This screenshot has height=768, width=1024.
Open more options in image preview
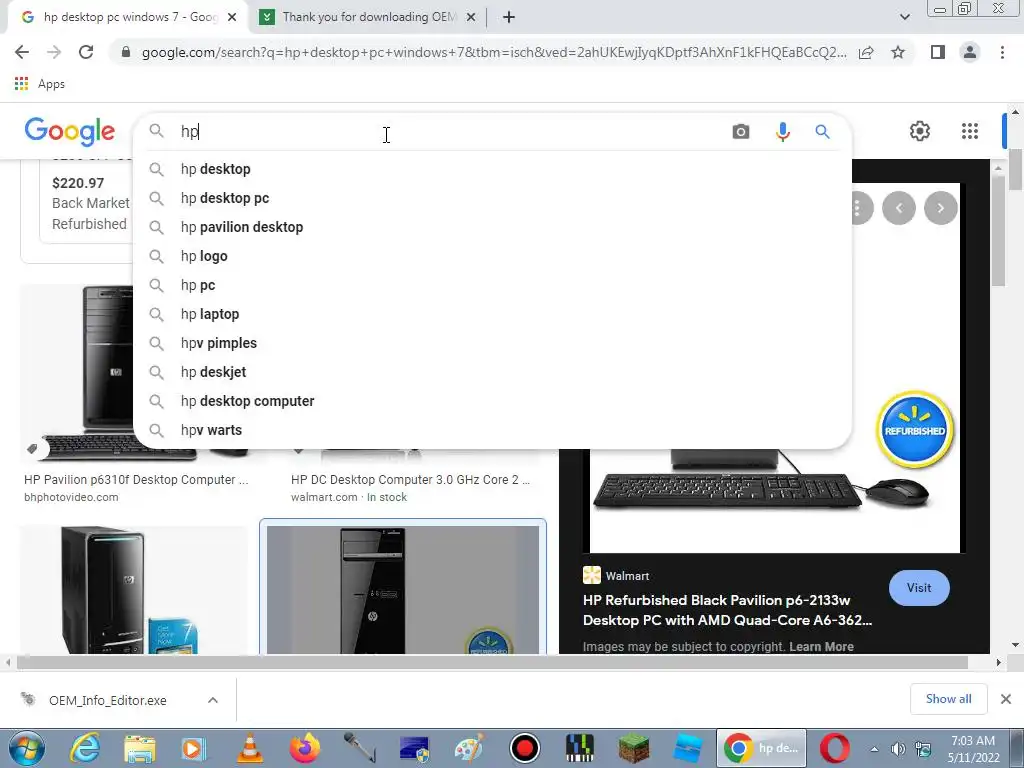(861, 208)
